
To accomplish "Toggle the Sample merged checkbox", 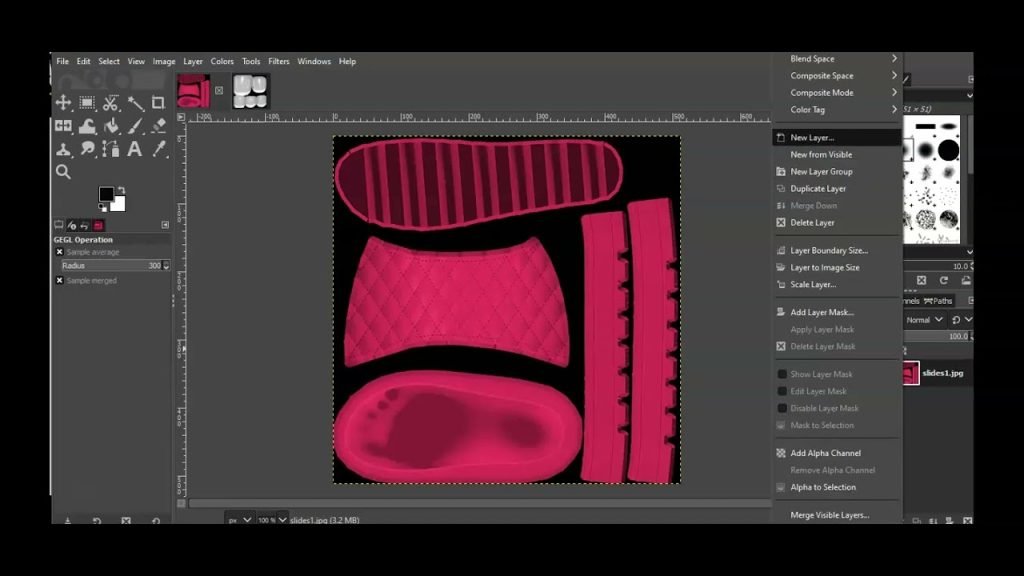I will [x=59, y=281].
